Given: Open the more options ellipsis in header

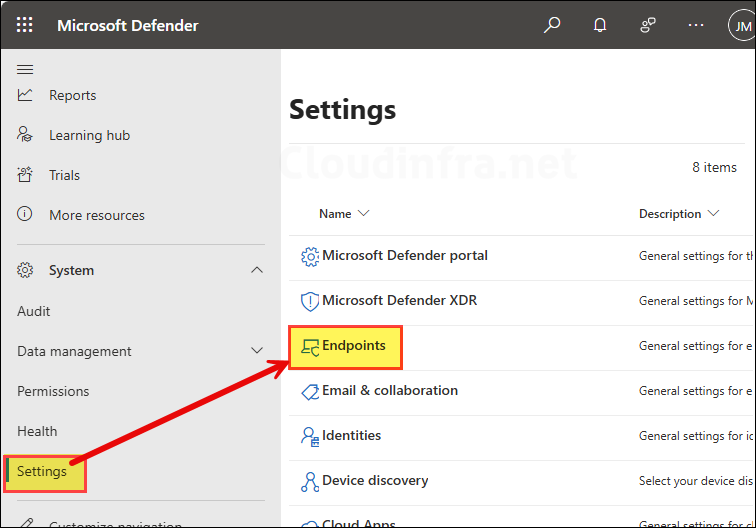Looking at the screenshot, I should [x=696, y=25].
